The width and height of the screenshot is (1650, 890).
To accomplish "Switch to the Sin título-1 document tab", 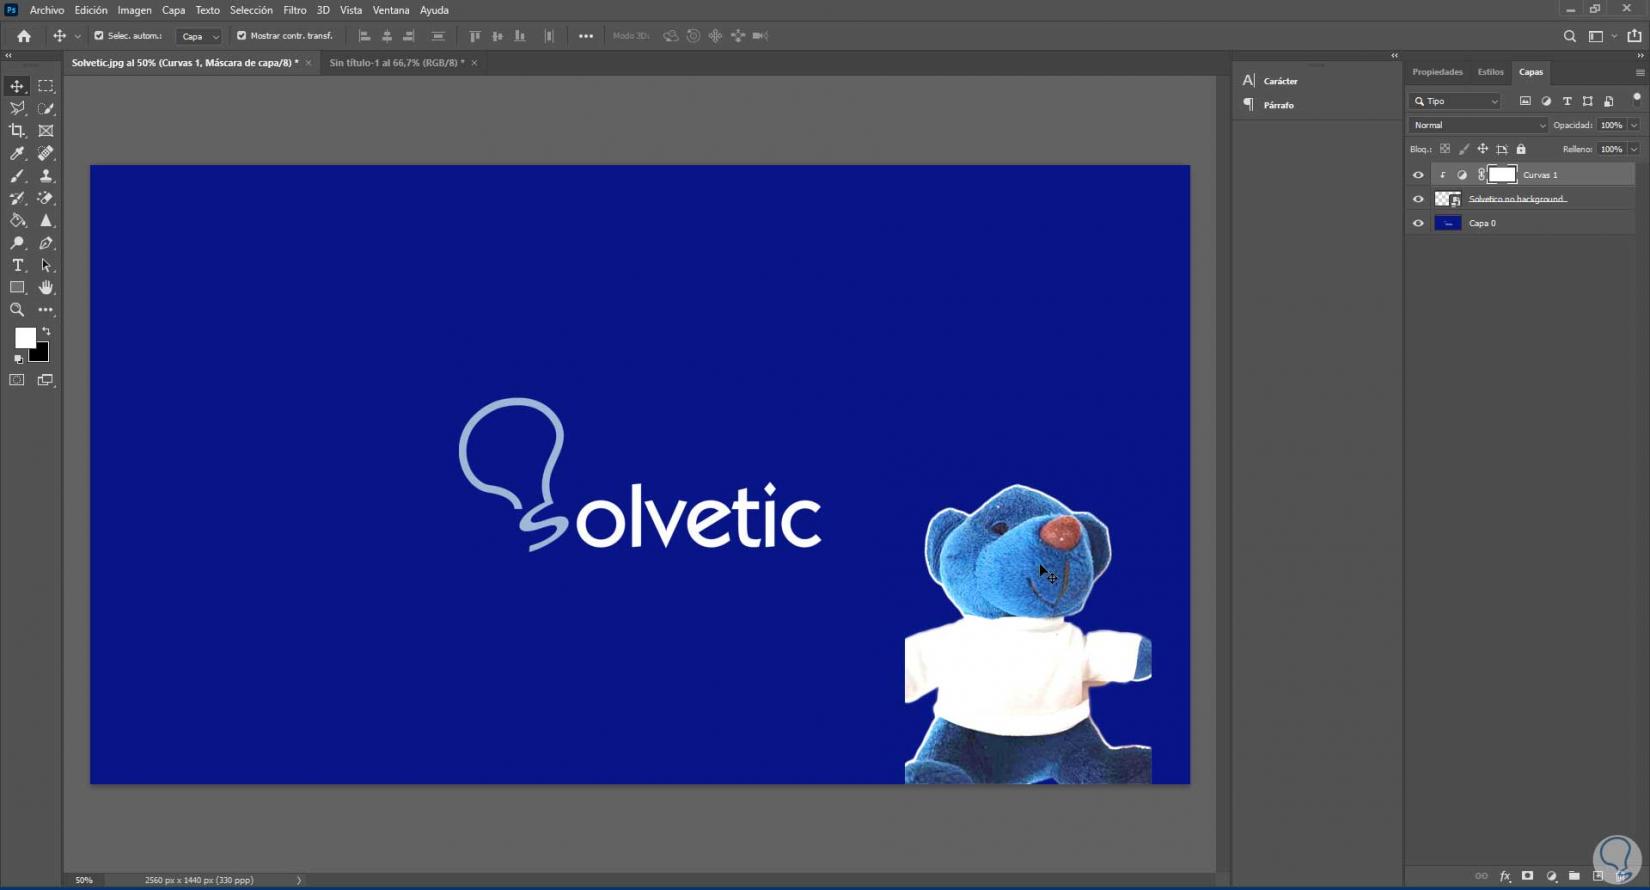I will pos(397,63).
